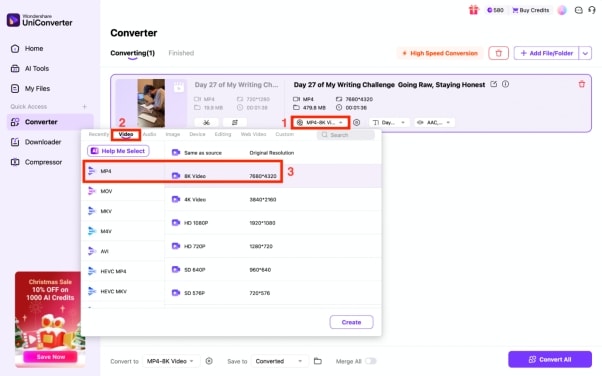
Task: Switch to the Converting(1) tab
Action: [132, 53]
